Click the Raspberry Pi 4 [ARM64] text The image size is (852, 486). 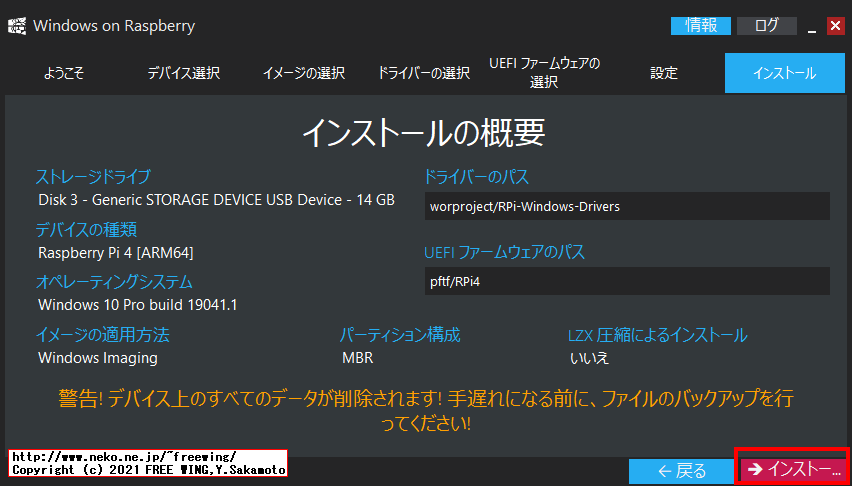tap(116, 252)
